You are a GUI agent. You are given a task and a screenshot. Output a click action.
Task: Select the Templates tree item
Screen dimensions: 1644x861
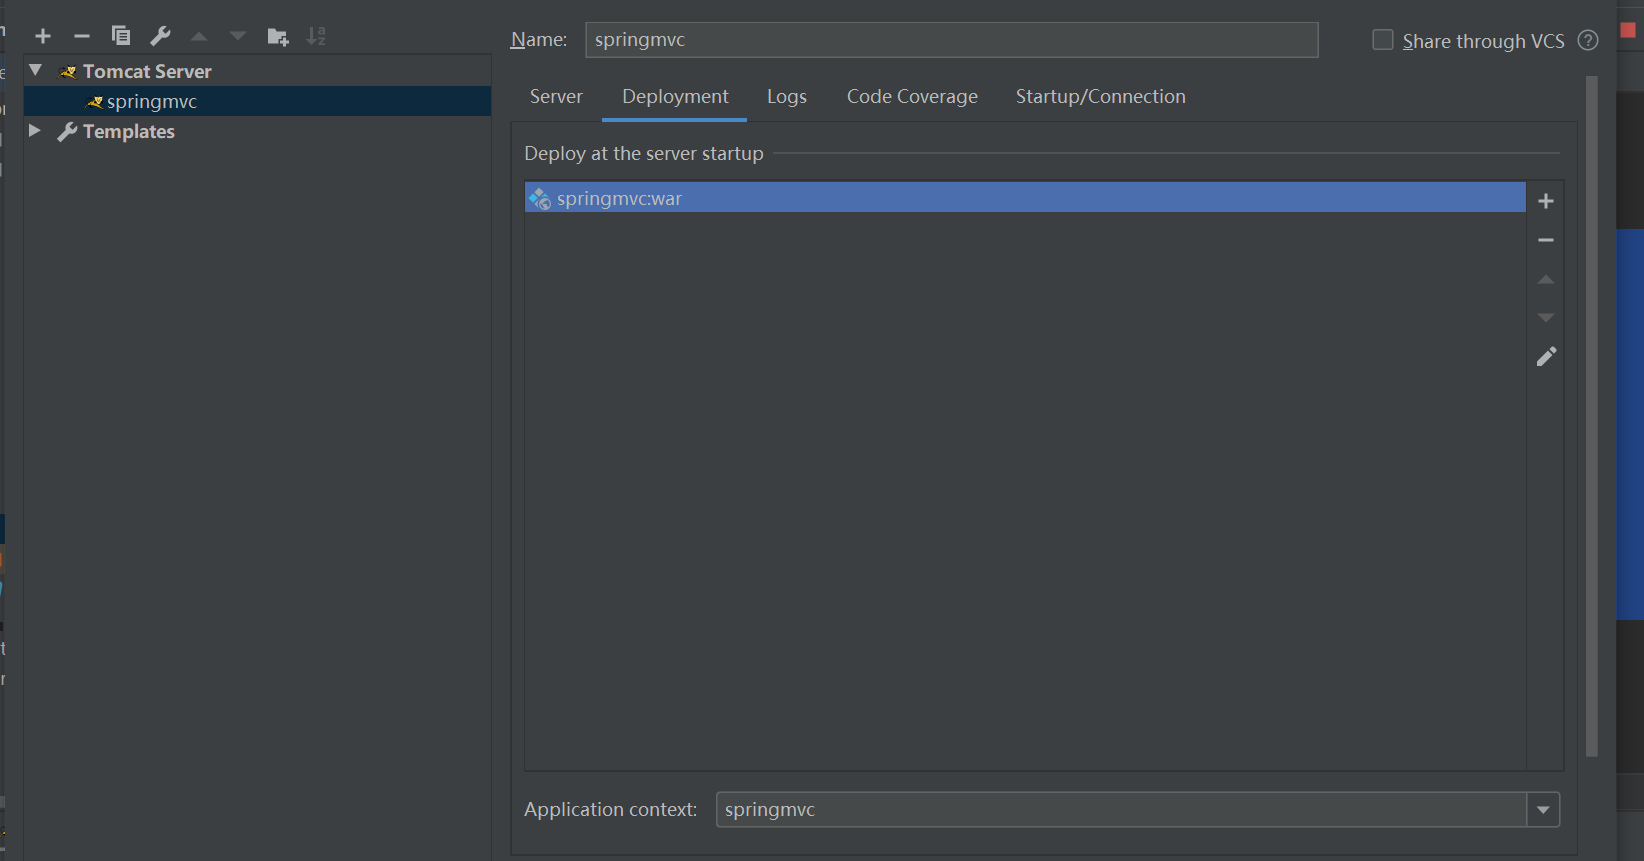(129, 131)
